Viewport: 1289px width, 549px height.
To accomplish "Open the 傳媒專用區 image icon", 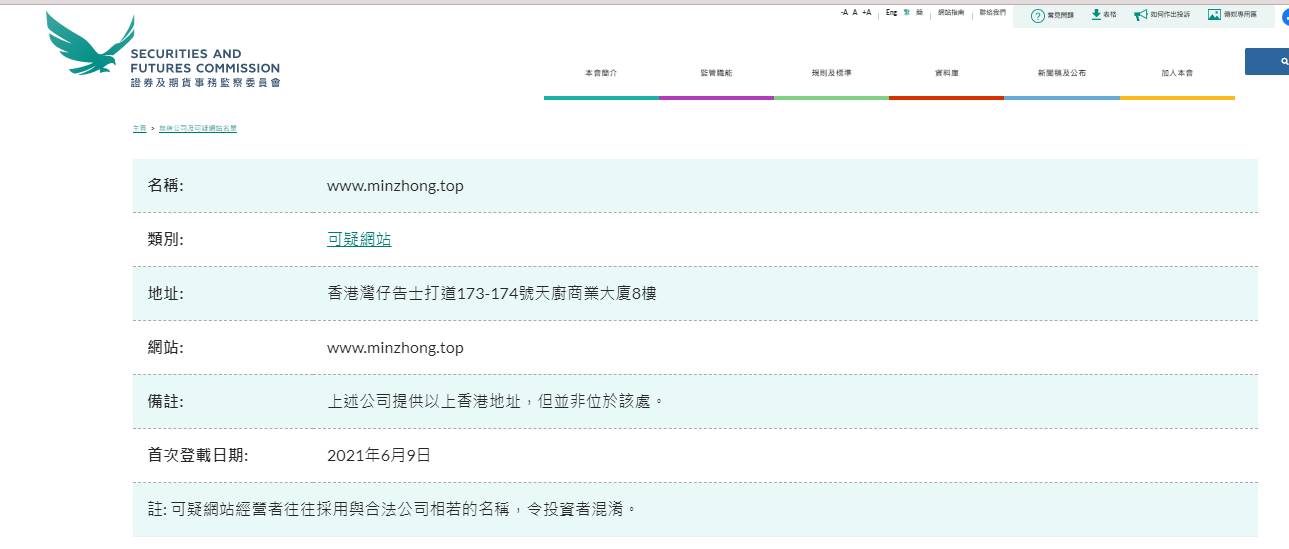I will (x=1214, y=15).
